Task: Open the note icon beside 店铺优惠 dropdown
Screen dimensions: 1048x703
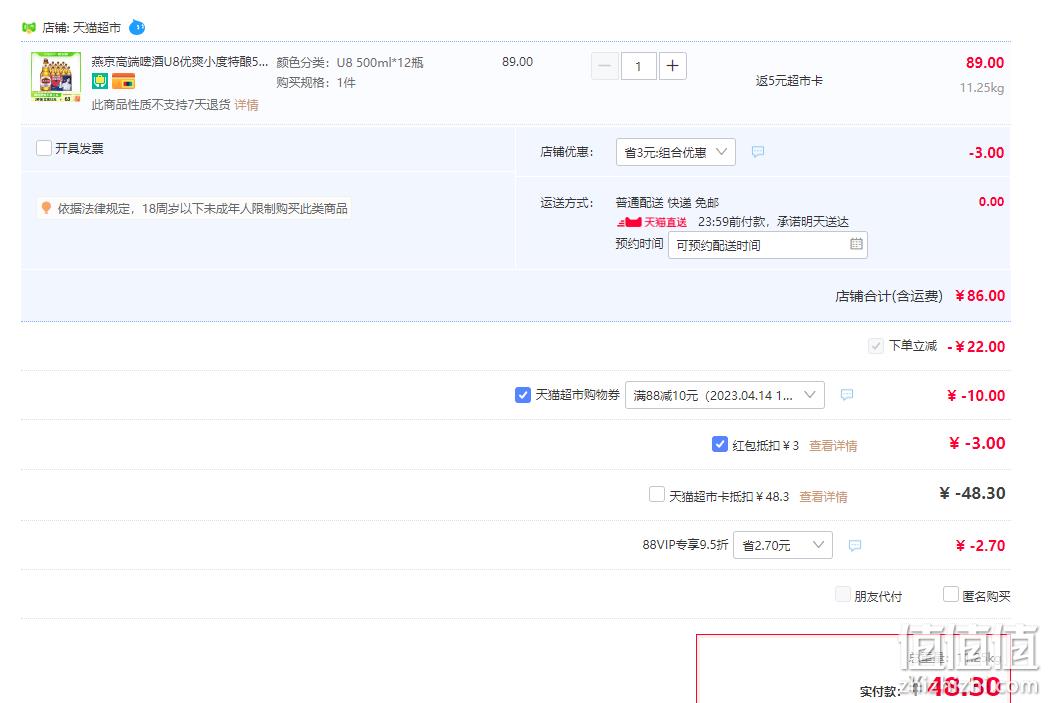Action: [758, 152]
